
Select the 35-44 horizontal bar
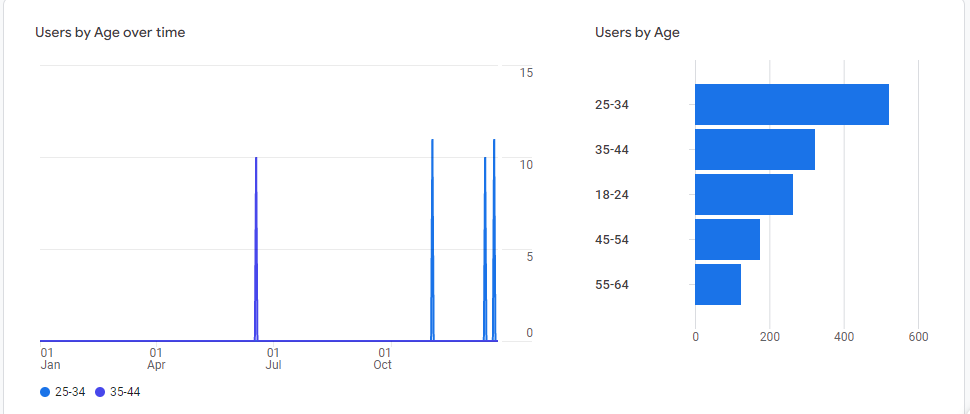(x=754, y=150)
